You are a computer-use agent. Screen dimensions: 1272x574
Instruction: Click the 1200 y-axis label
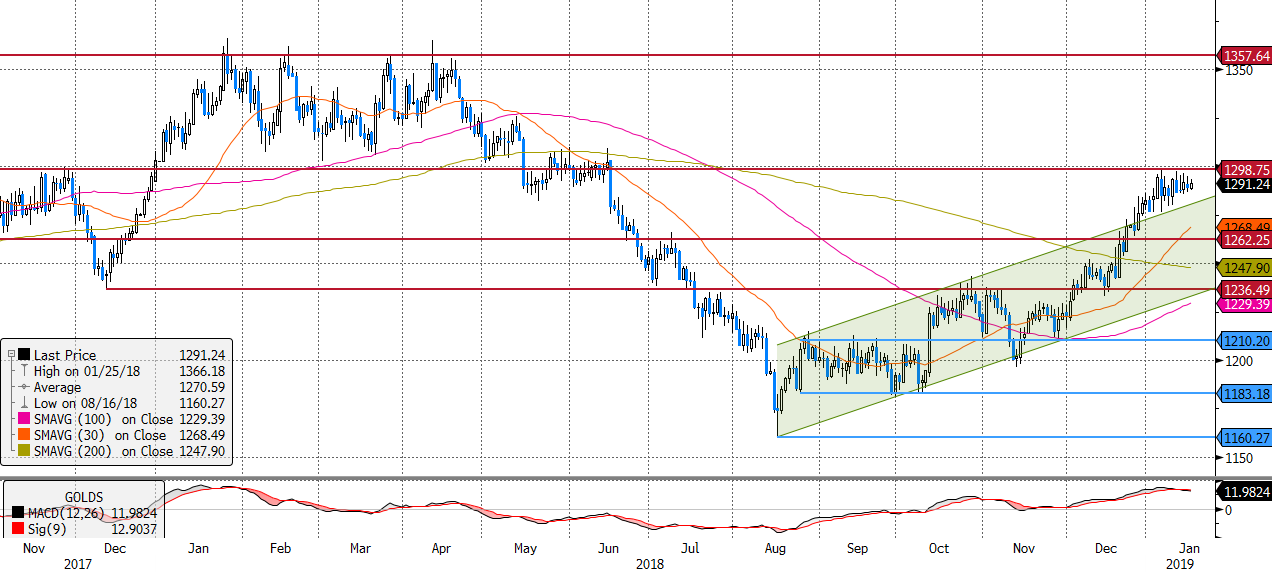tap(1240, 360)
